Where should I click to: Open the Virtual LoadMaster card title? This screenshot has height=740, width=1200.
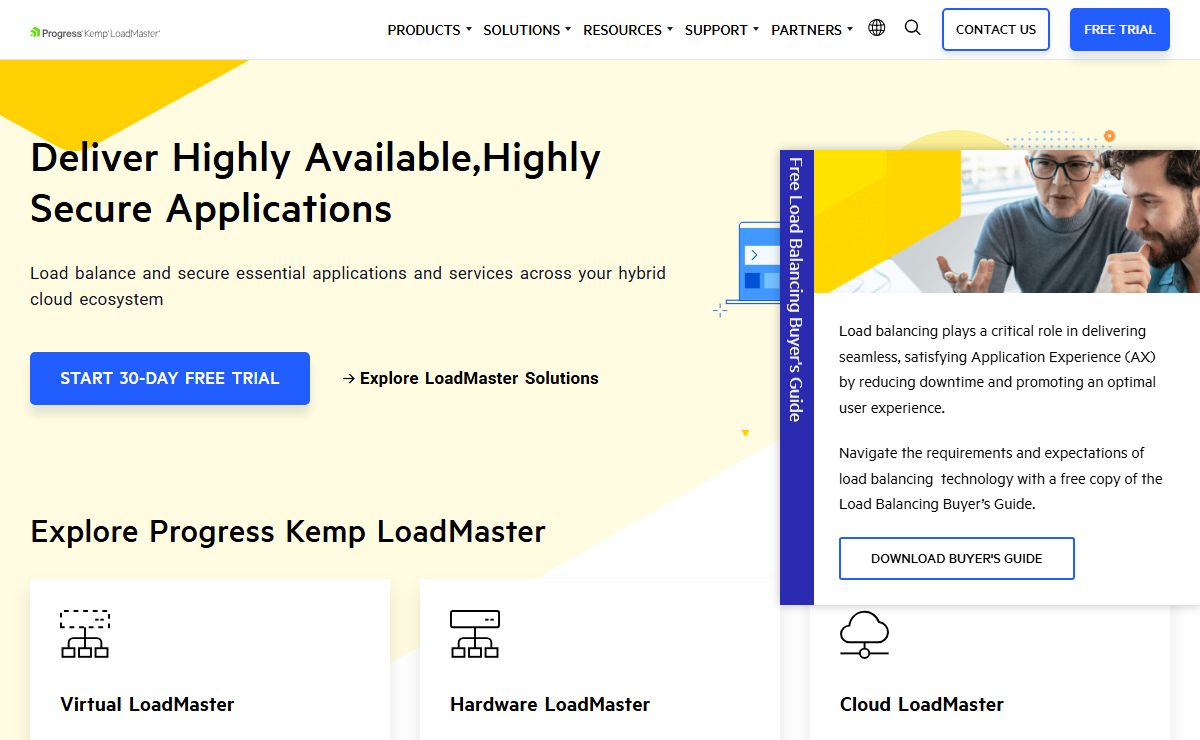(147, 704)
